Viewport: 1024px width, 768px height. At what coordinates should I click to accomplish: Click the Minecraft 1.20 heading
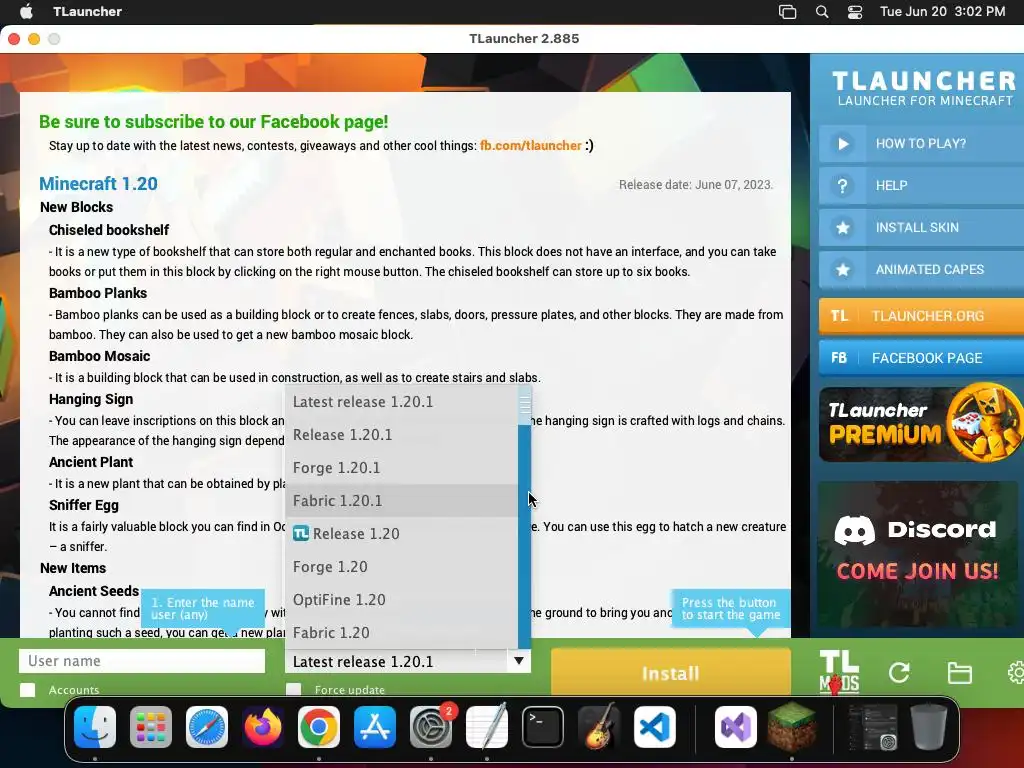pyautogui.click(x=99, y=184)
